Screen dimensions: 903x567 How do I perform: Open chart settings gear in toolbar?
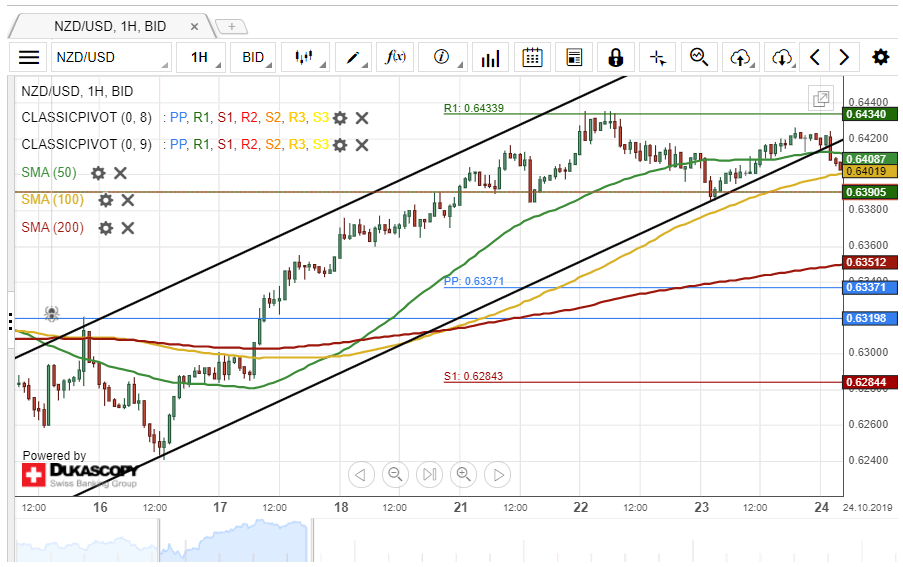click(880, 58)
